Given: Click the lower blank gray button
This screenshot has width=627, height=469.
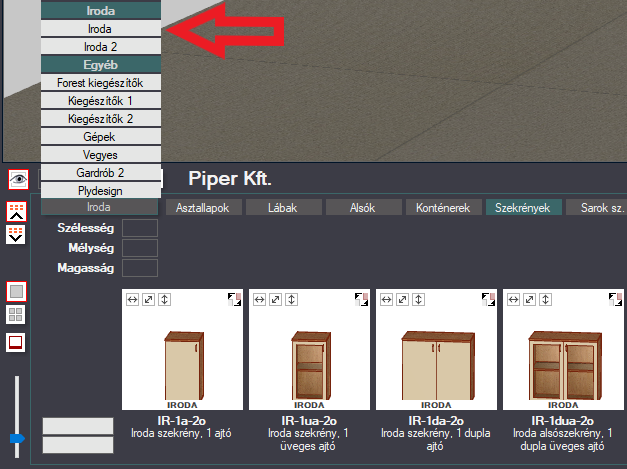Looking at the screenshot, I should point(78,445).
